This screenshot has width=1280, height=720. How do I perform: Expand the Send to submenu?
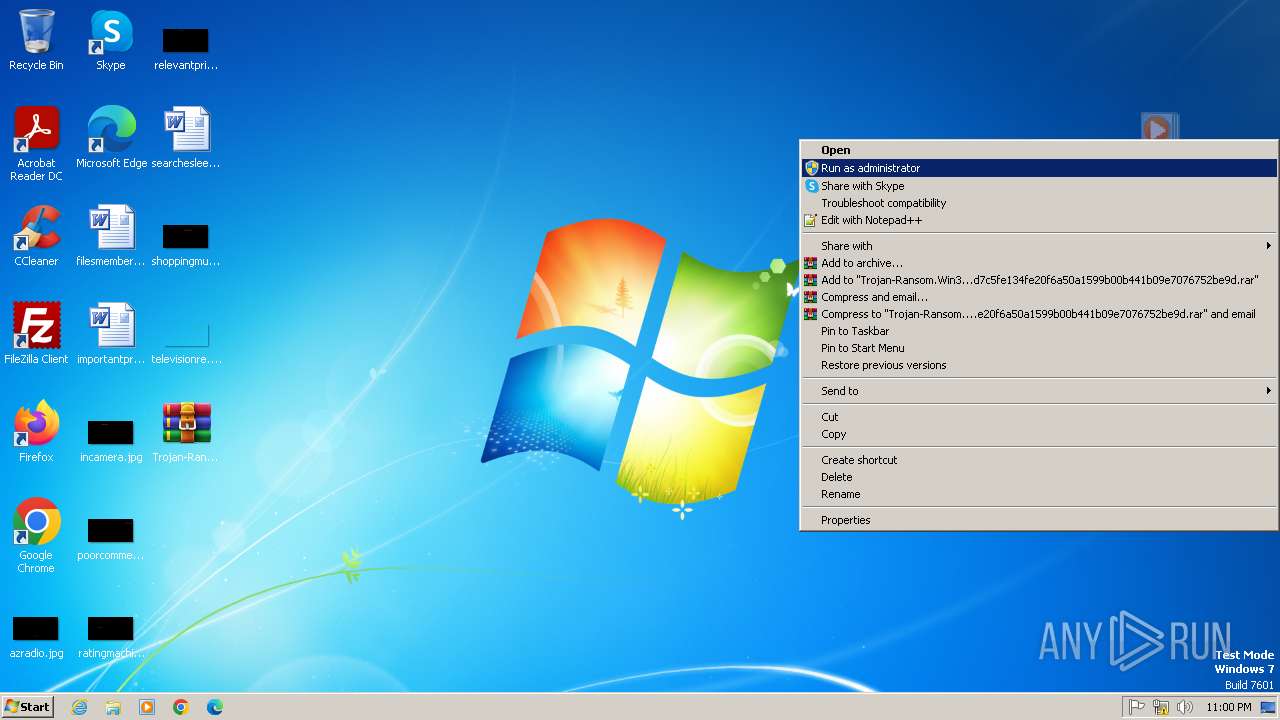click(x=1039, y=391)
